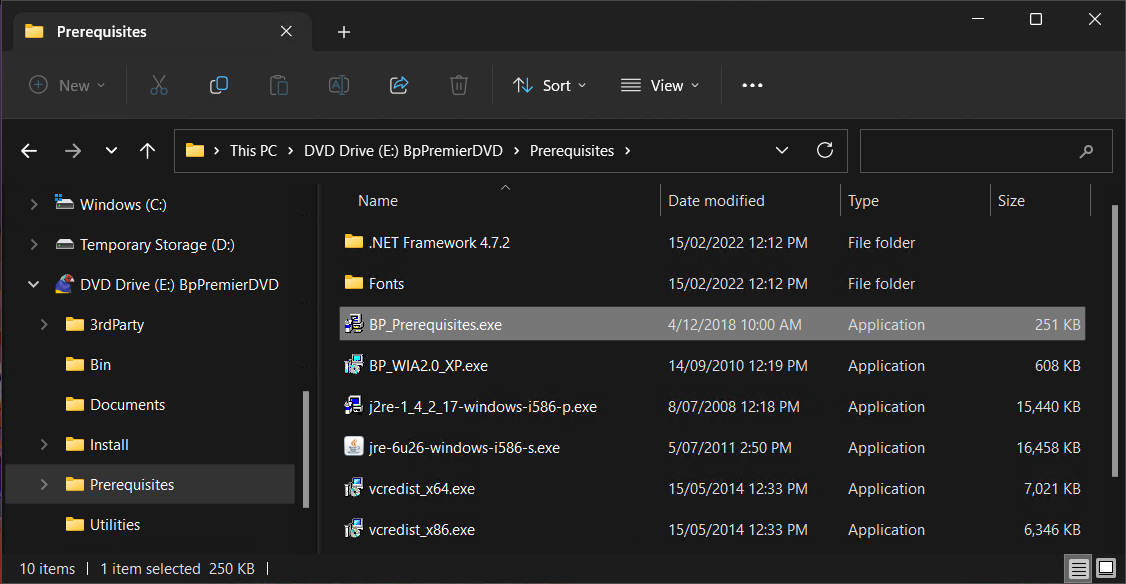Click the Paste clipboard icon
Viewport: 1126px width, 584px height.
point(279,85)
